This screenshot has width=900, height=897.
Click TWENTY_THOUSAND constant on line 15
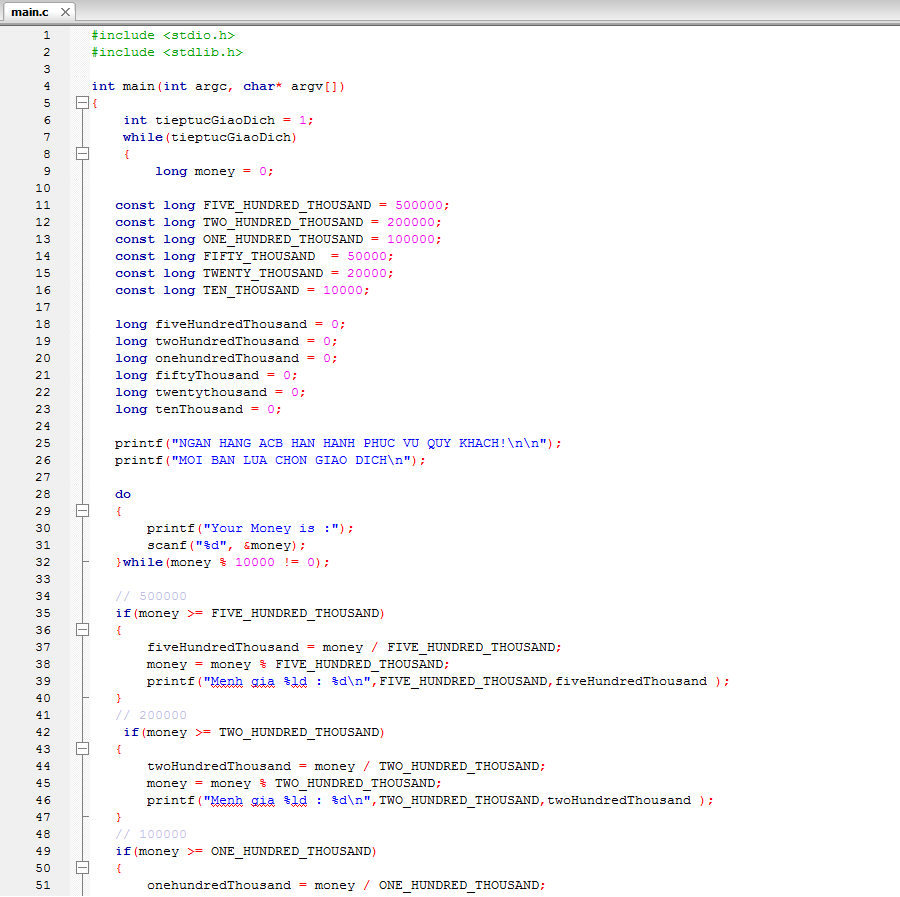pos(263,274)
